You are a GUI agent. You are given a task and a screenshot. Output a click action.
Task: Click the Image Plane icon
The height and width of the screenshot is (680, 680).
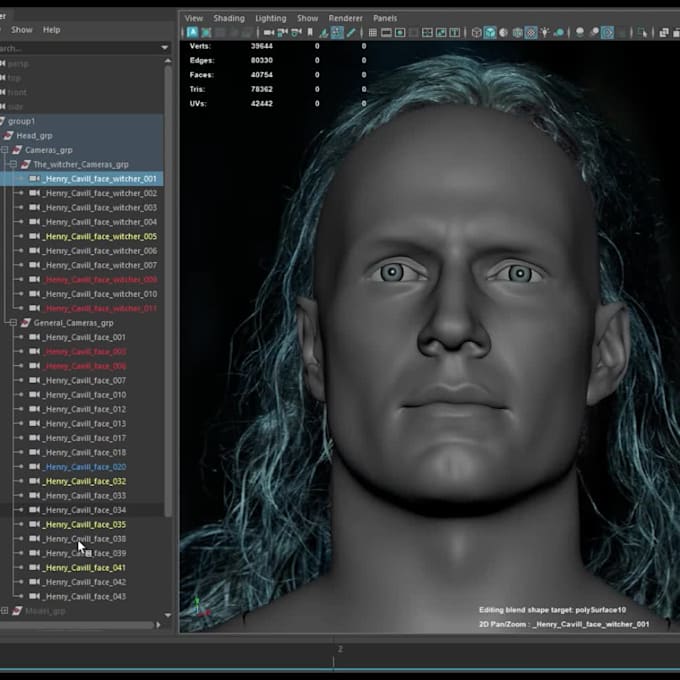coord(324,33)
